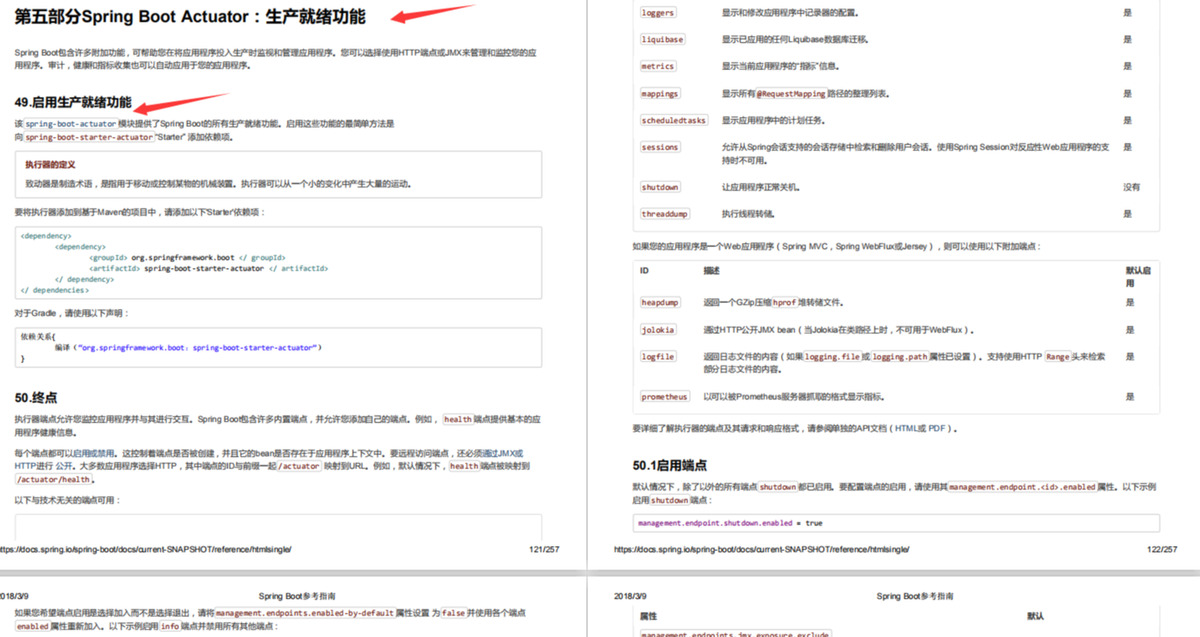The image size is (1200, 637).
Task: Click the '依赖关系{' line in Gradle snippet
Action: [x=39, y=336]
